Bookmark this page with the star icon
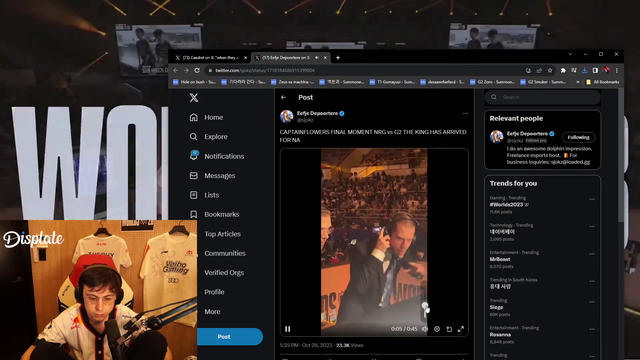 tap(550, 70)
